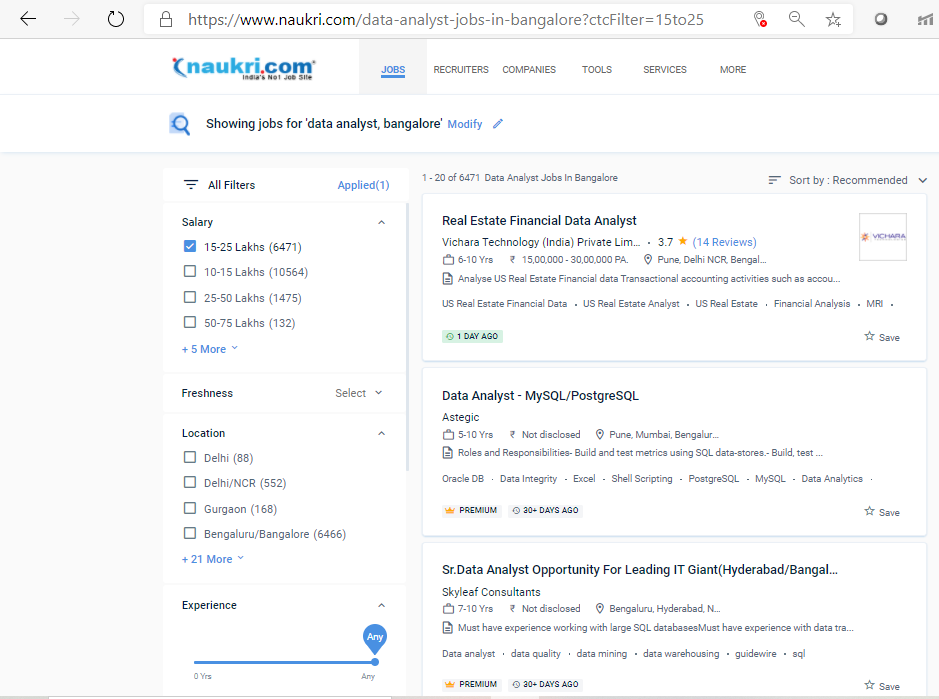Screen dimensions: 939x699
Task: Open '(14 Reviews)' link for Vichara
Action: coord(725,242)
